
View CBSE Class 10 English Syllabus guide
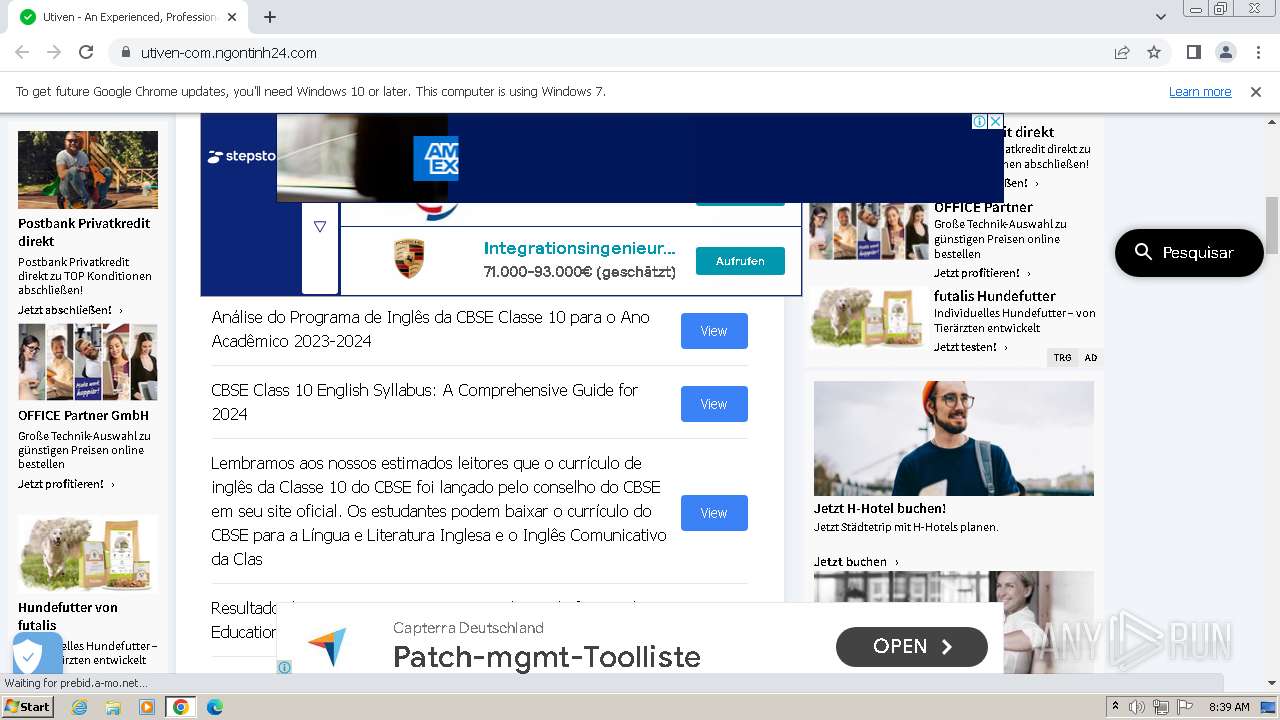coord(714,404)
